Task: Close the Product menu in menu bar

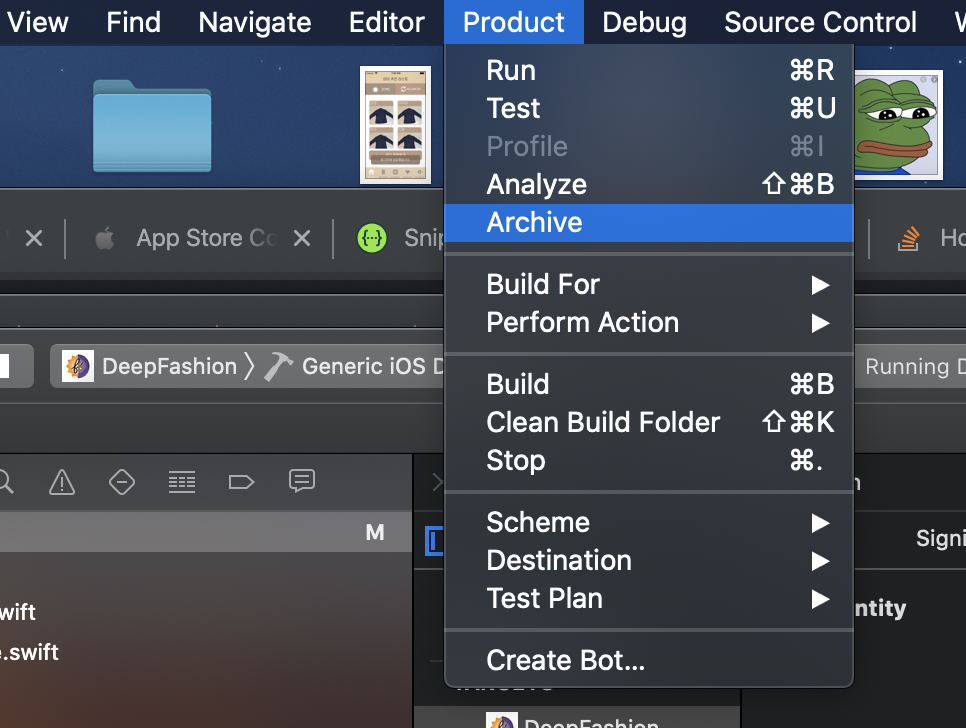Action: coord(513,22)
